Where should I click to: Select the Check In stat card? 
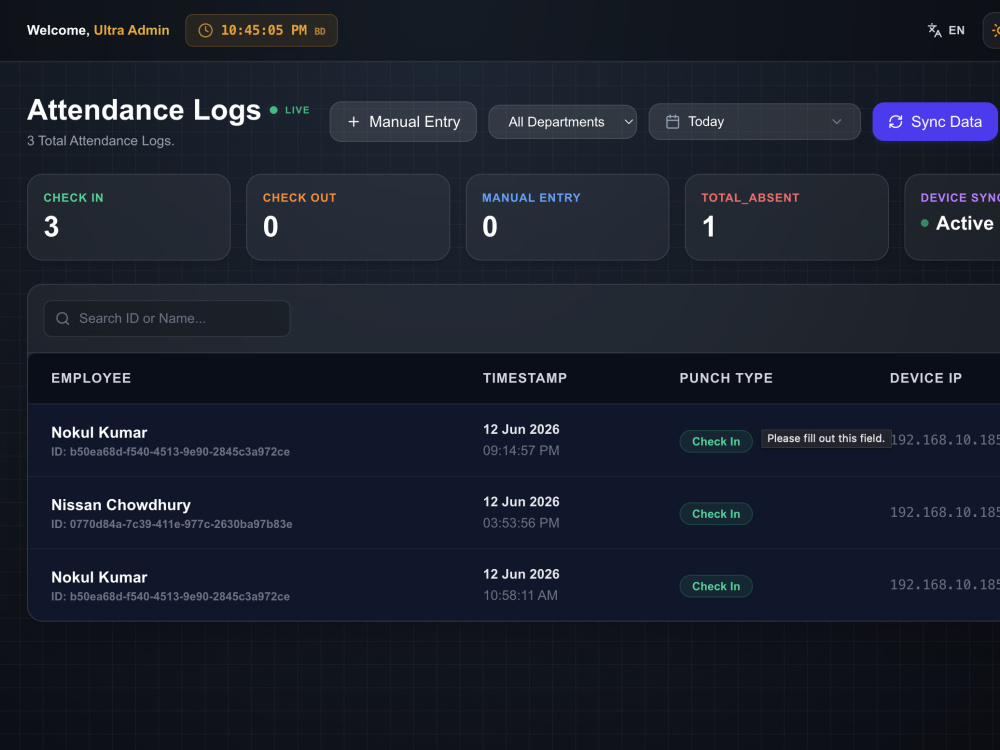pos(129,217)
